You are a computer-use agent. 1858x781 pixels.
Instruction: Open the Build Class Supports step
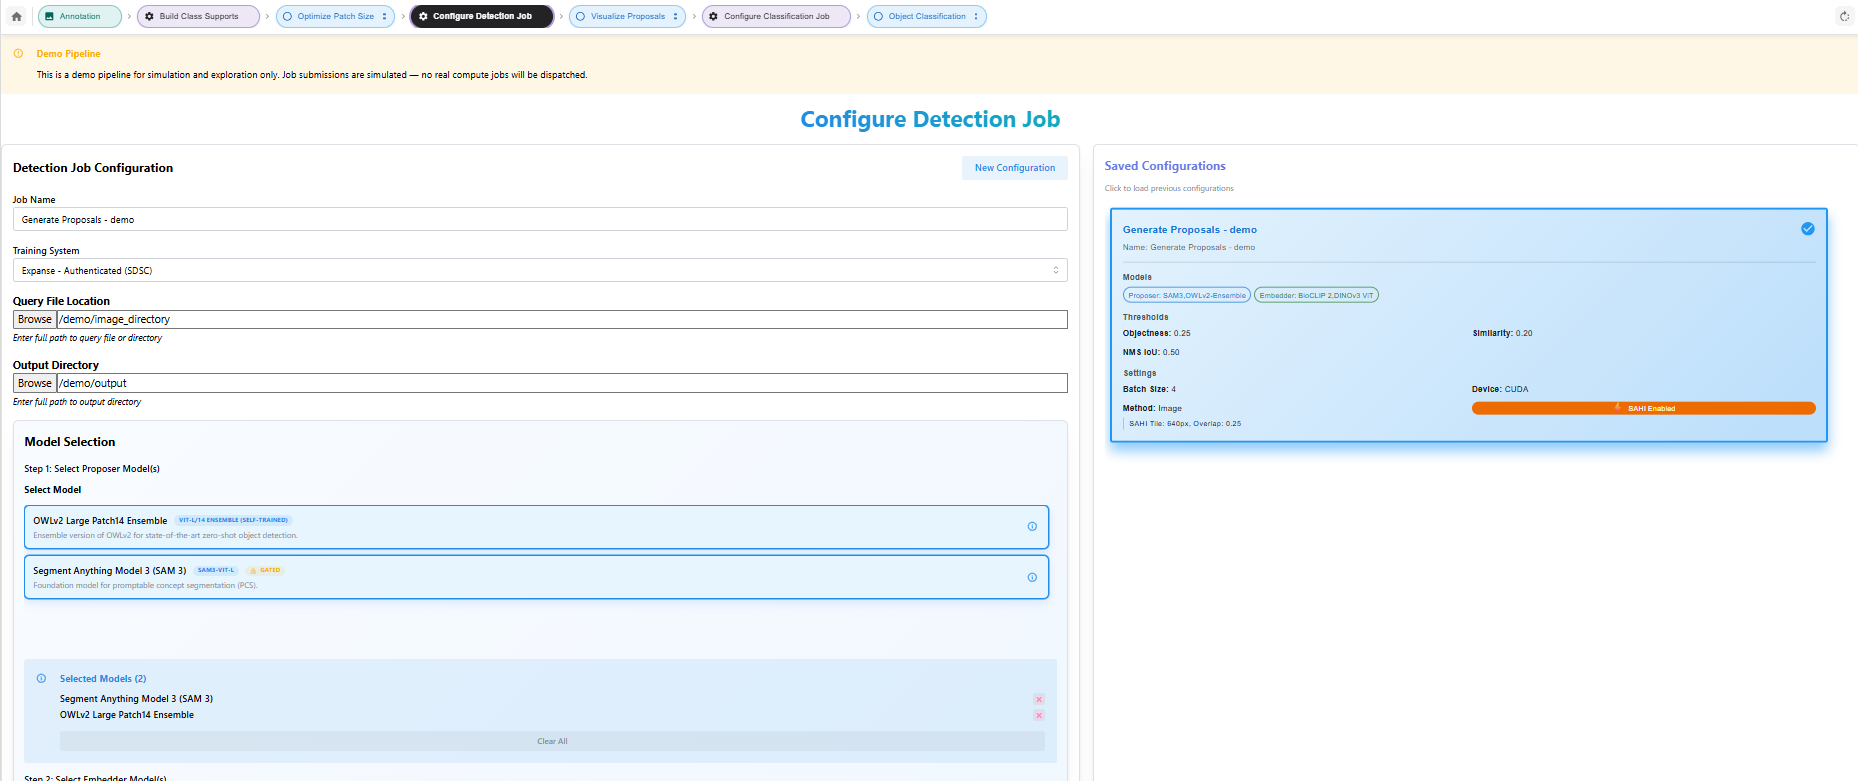pyautogui.click(x=198, y=16)
